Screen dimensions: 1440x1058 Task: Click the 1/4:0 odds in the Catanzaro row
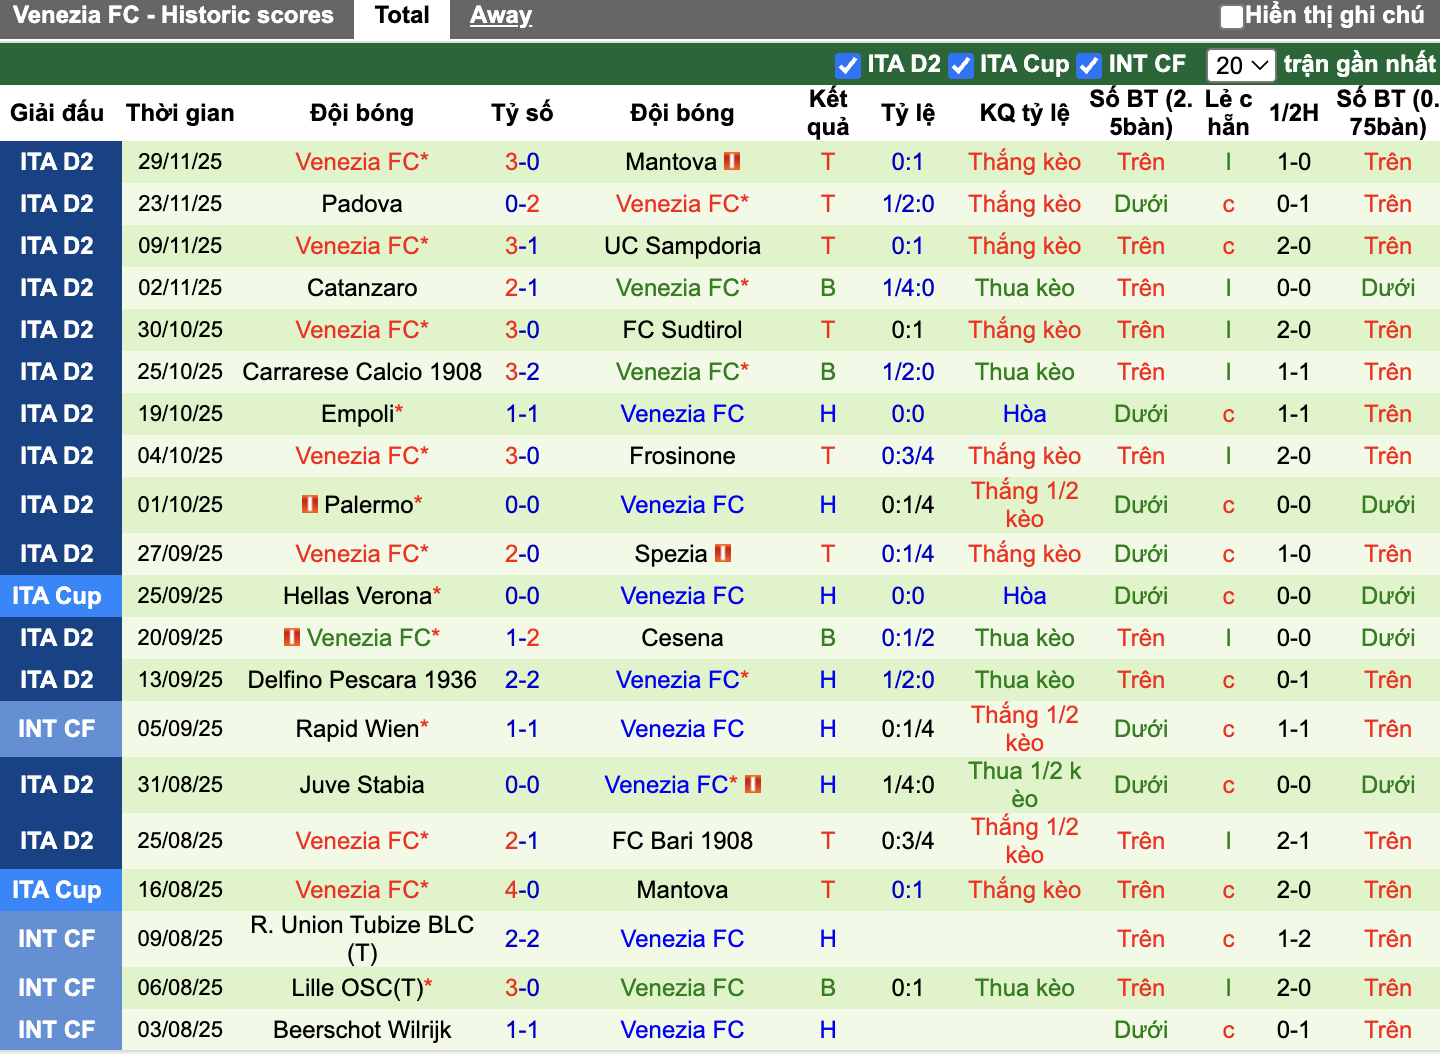click(x=908, y=288)
